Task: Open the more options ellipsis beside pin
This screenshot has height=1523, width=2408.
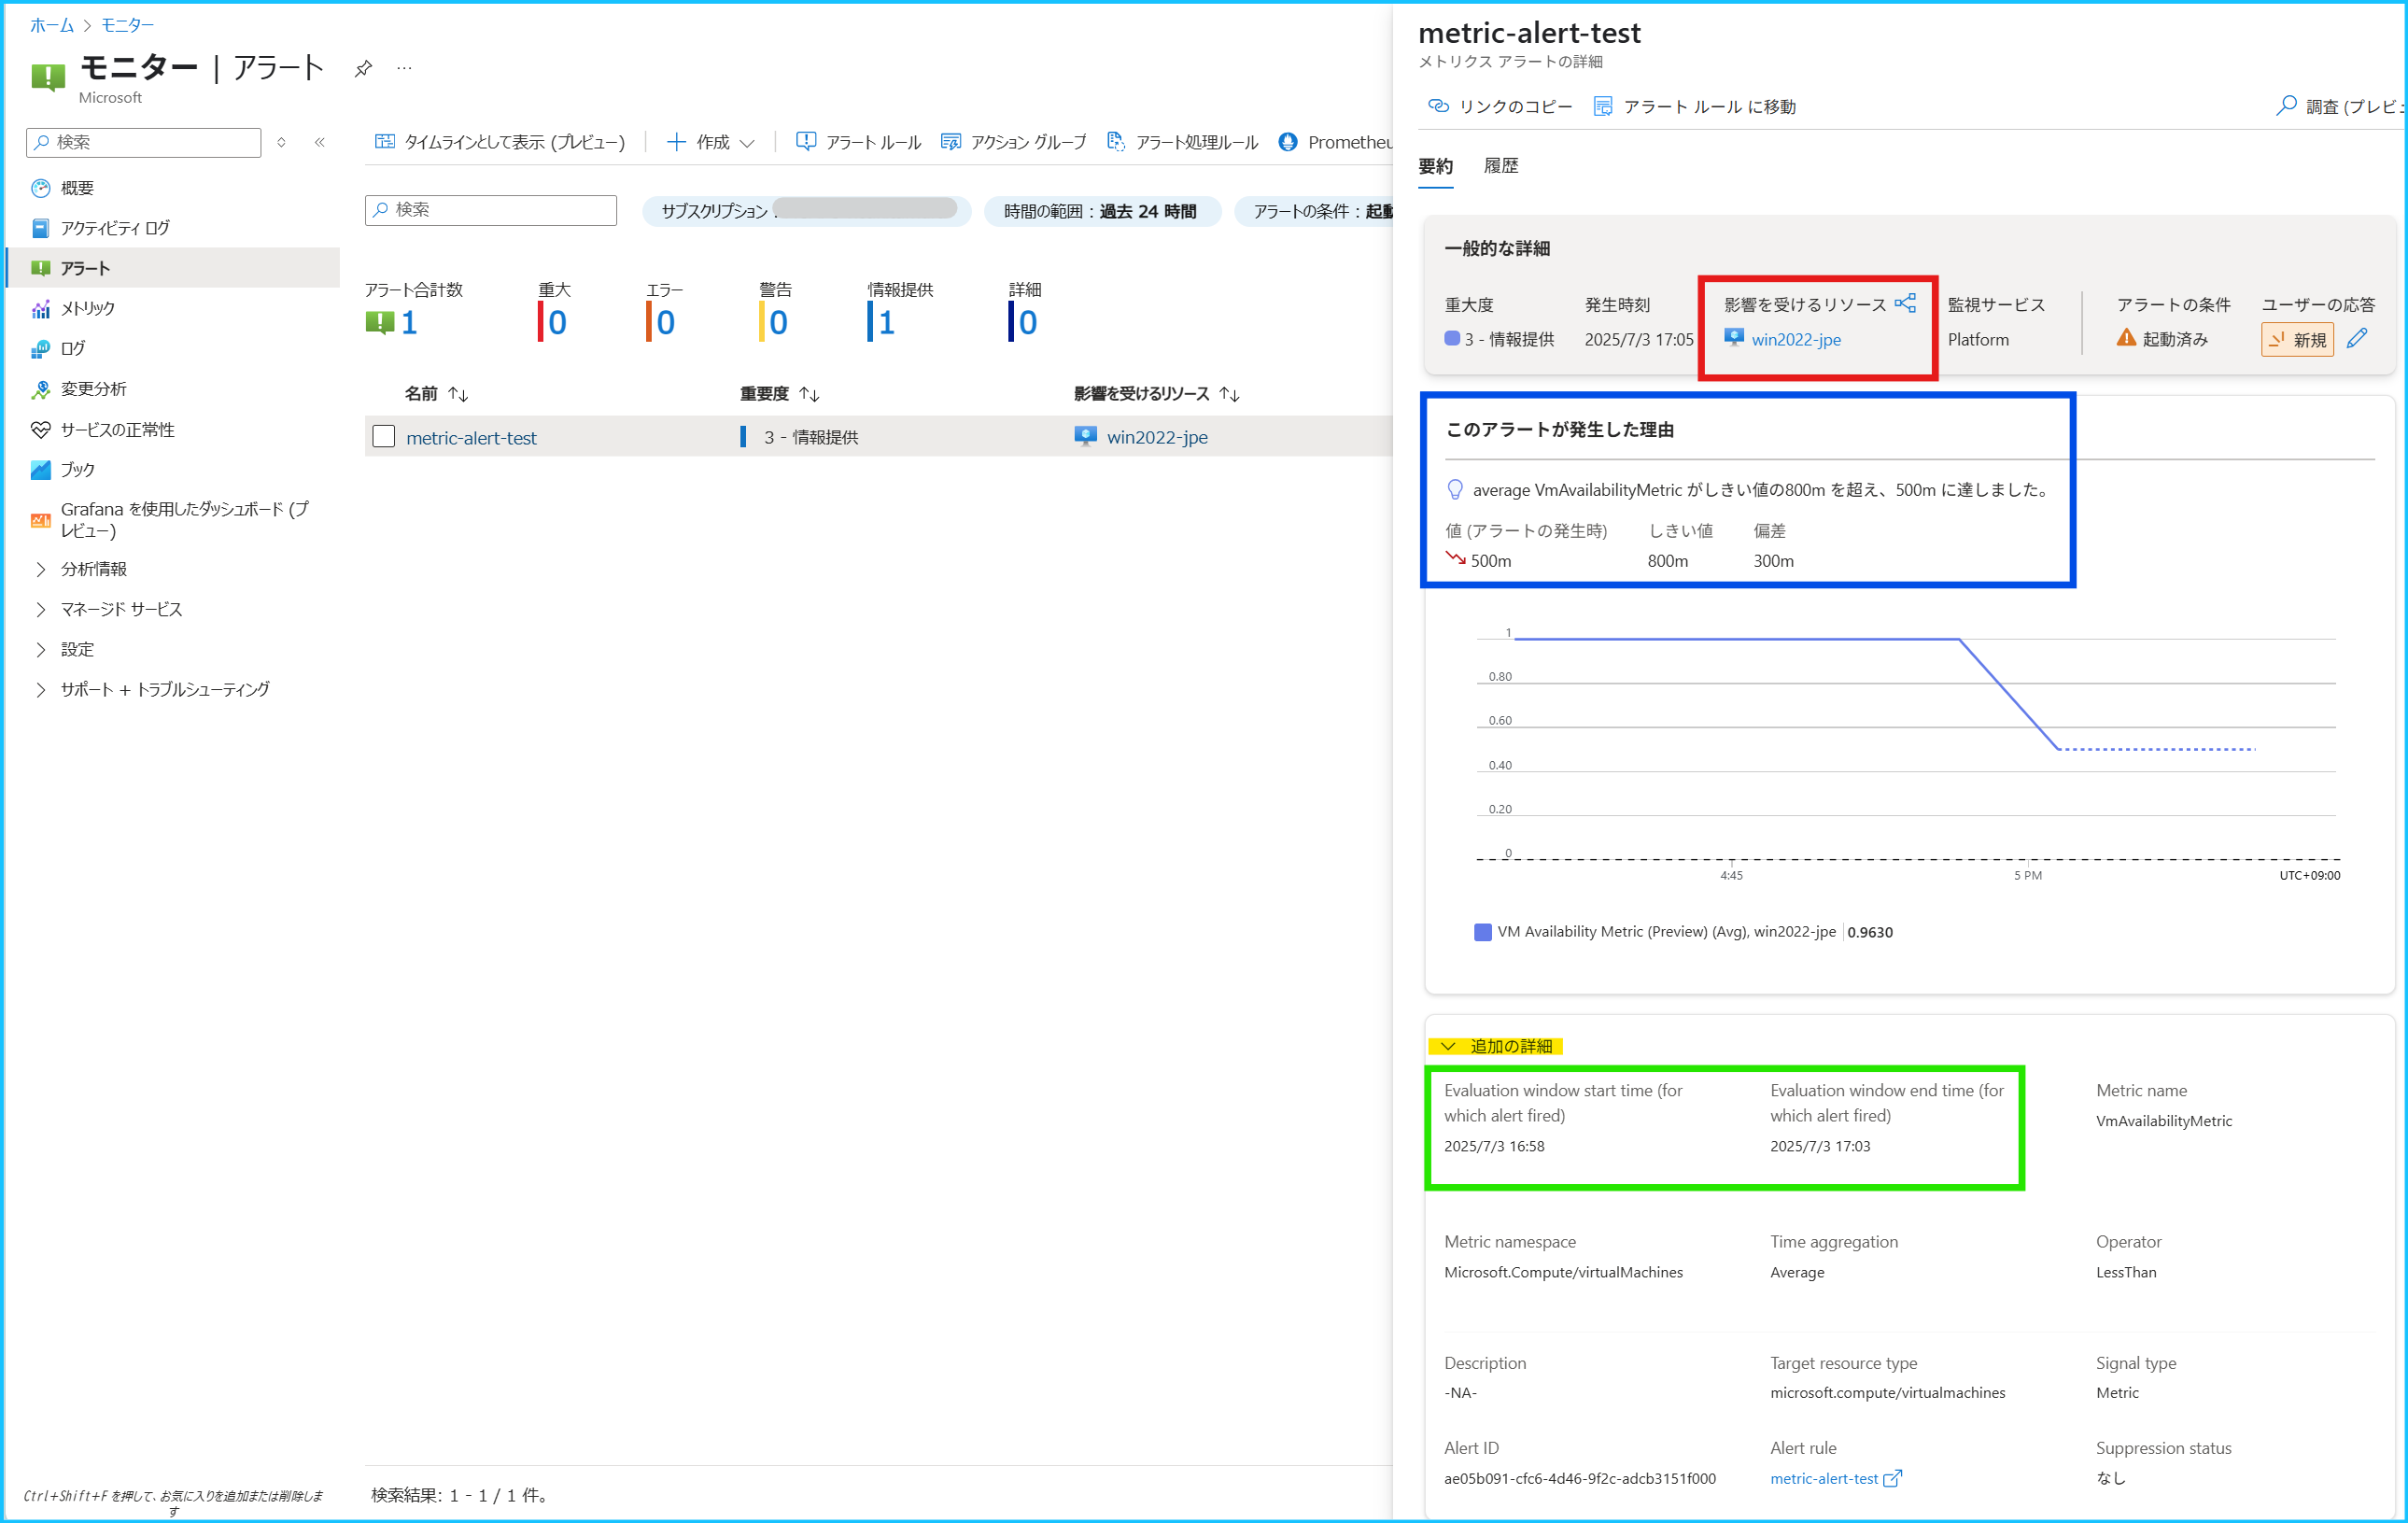Action: click(x=404, y=68)
